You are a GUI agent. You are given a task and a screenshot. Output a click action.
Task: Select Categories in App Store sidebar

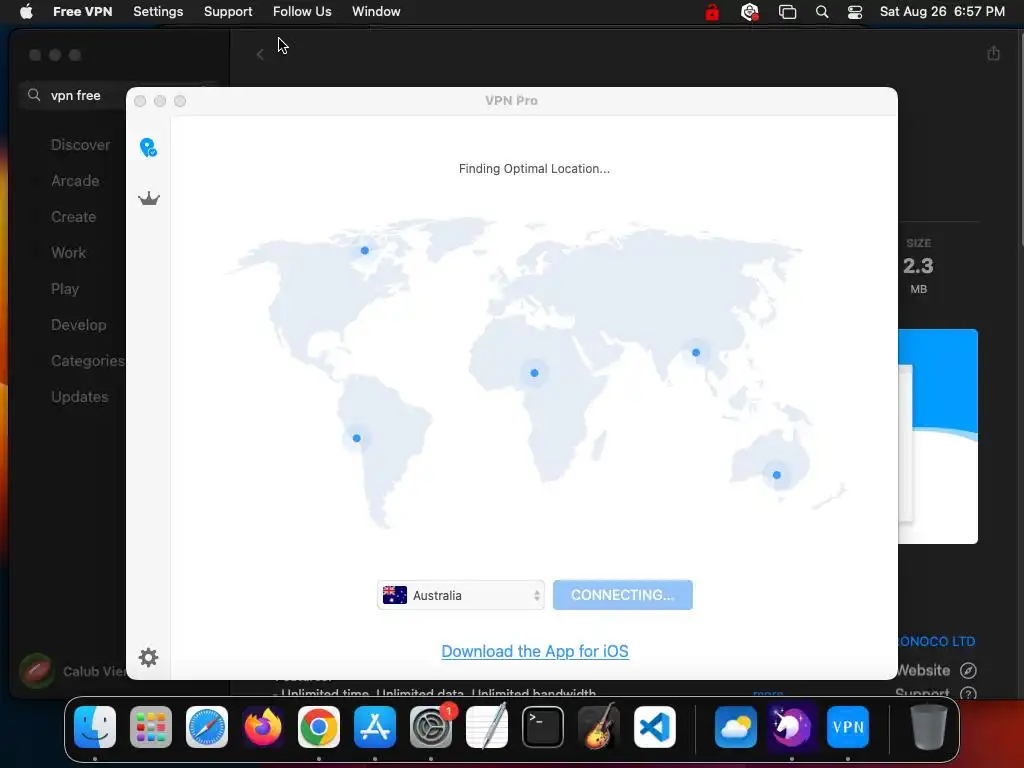point(88,360)
